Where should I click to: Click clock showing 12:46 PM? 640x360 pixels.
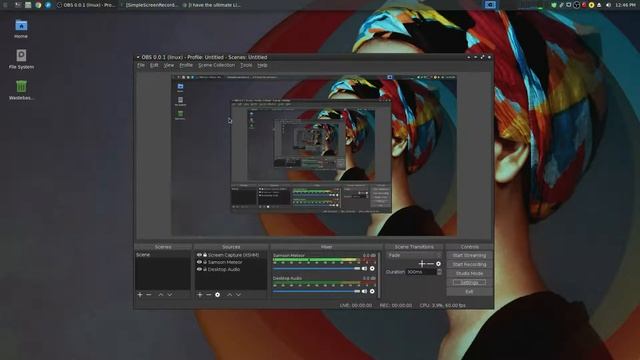tap(625, 5)
